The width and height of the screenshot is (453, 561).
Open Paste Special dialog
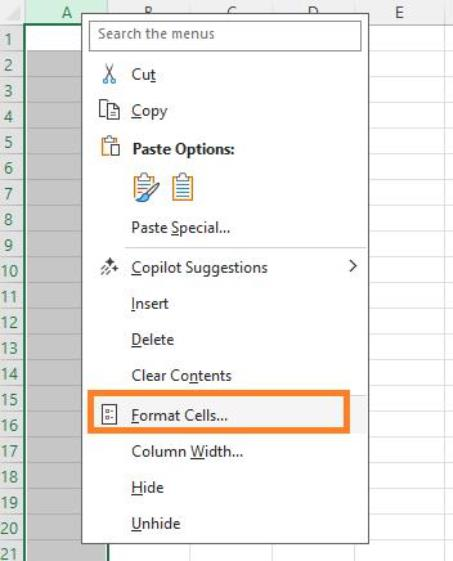pyautogui.click(x=181, y=228)
